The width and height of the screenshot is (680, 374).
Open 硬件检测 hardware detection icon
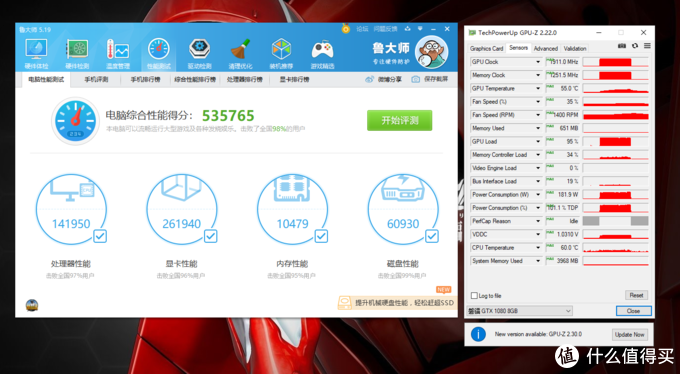(77, 53)
